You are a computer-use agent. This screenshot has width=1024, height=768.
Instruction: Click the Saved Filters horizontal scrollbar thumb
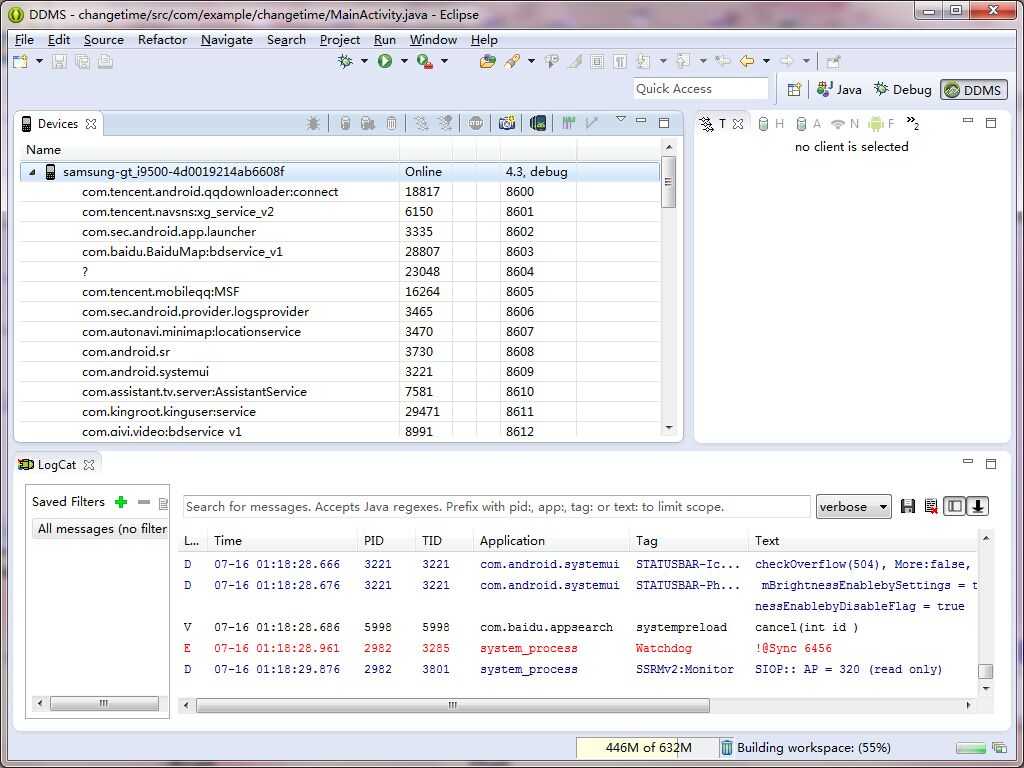[x=104, y=703]
